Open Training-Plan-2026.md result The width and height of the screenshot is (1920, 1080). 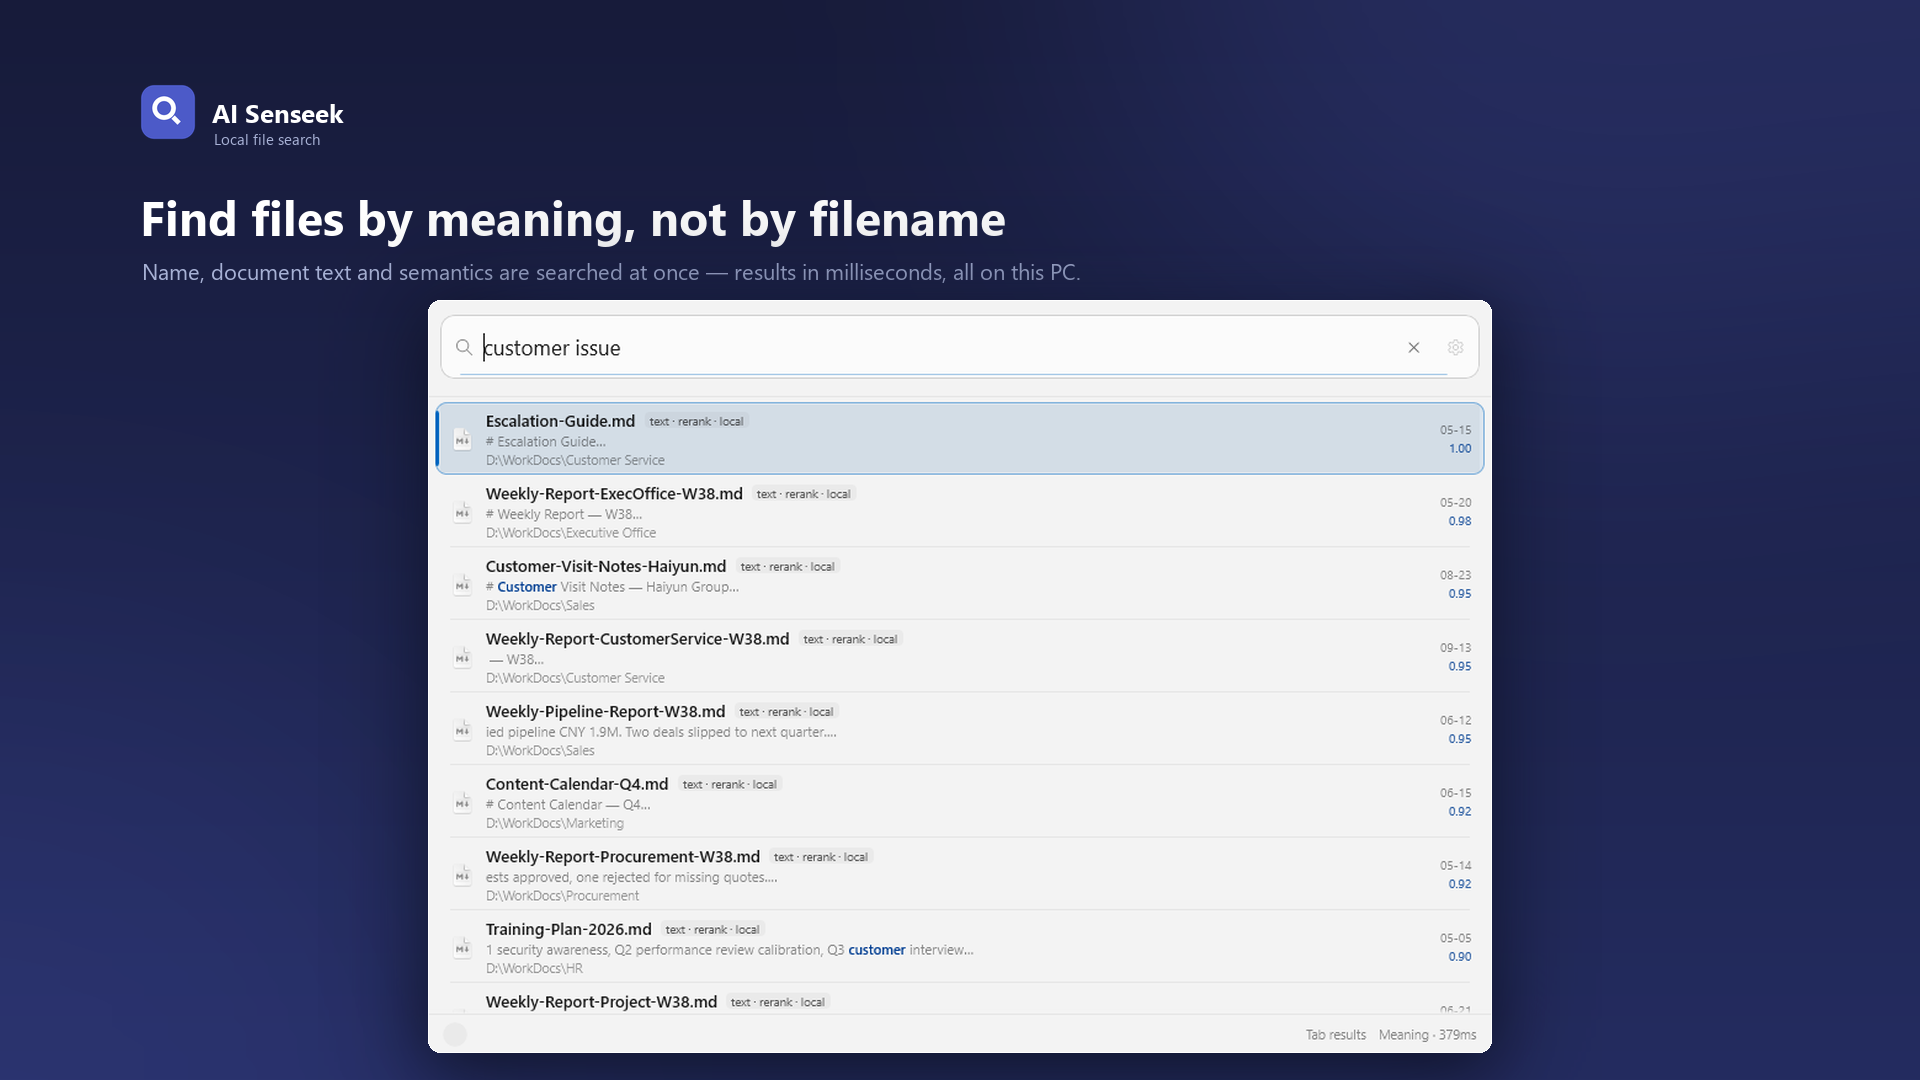click(x=960, y=948)
